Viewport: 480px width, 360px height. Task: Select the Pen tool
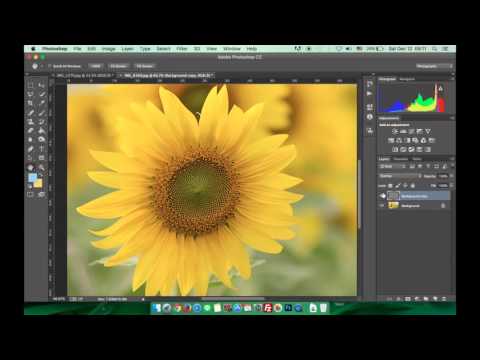pos(30,149)
